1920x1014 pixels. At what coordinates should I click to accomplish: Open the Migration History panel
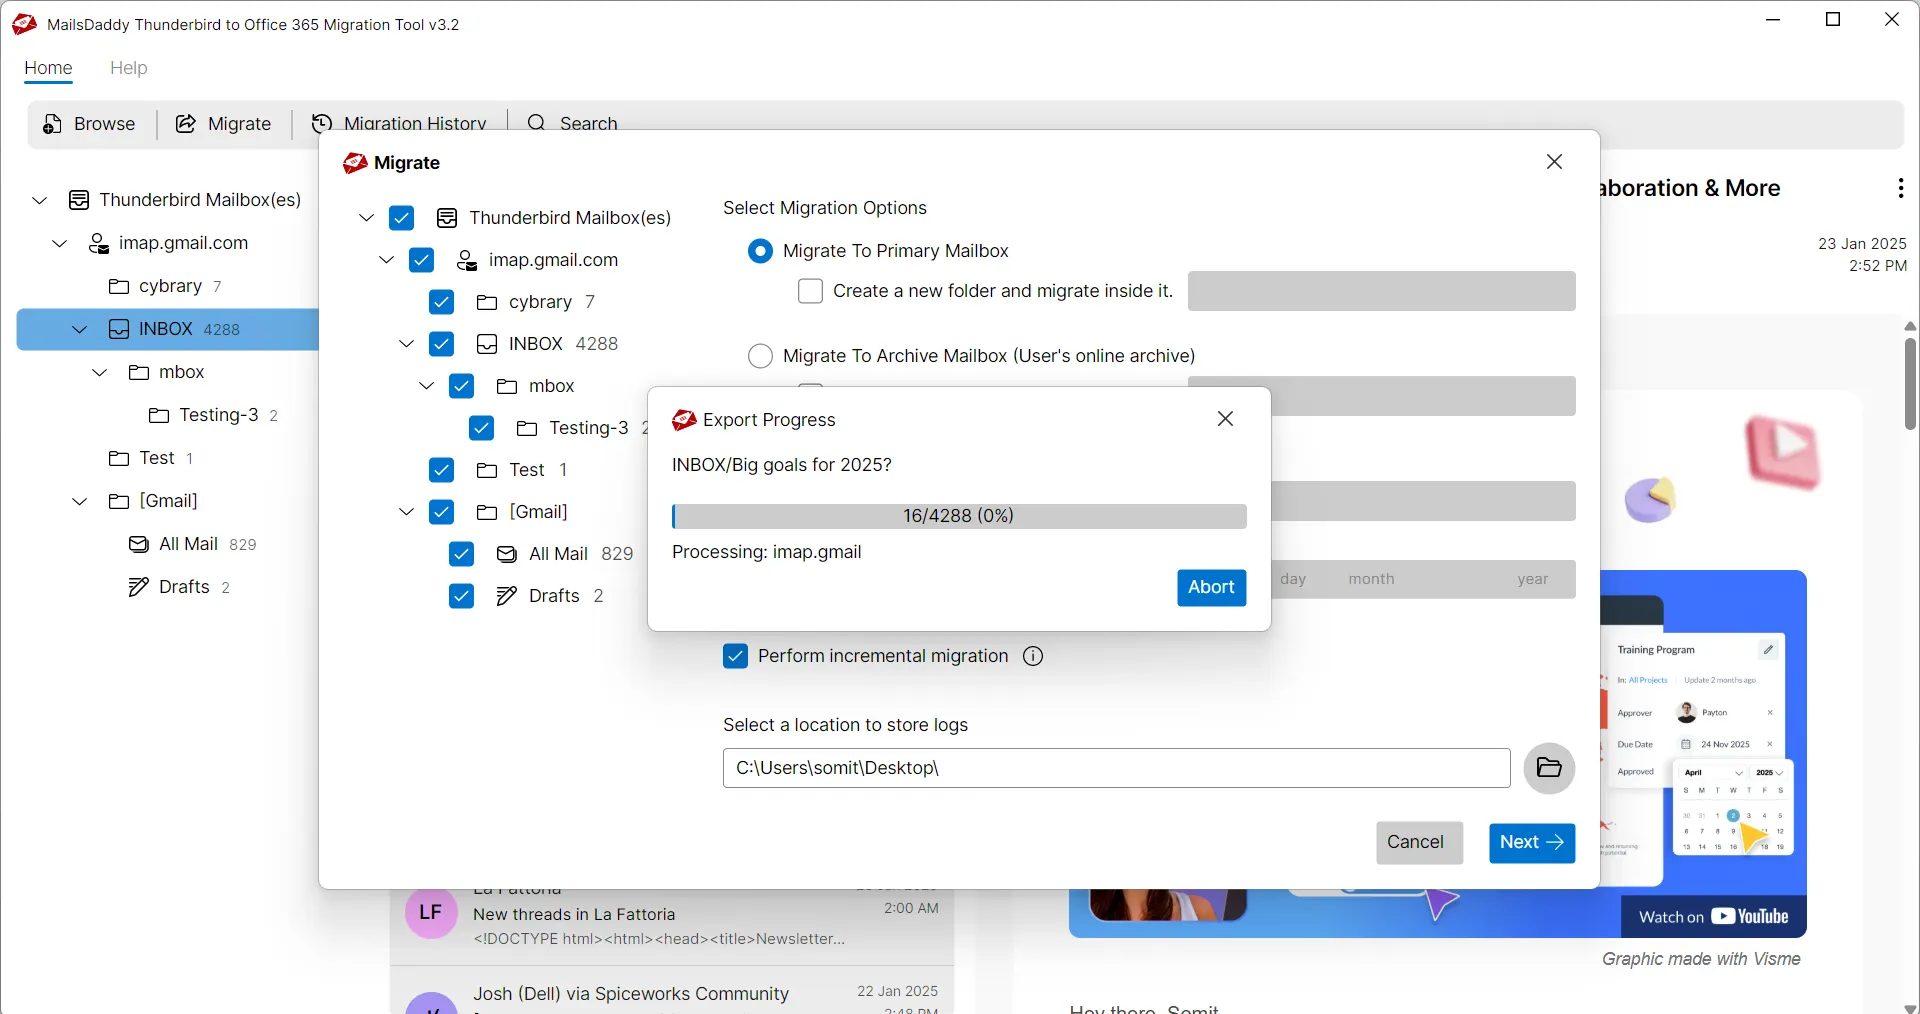pos(399,124)
